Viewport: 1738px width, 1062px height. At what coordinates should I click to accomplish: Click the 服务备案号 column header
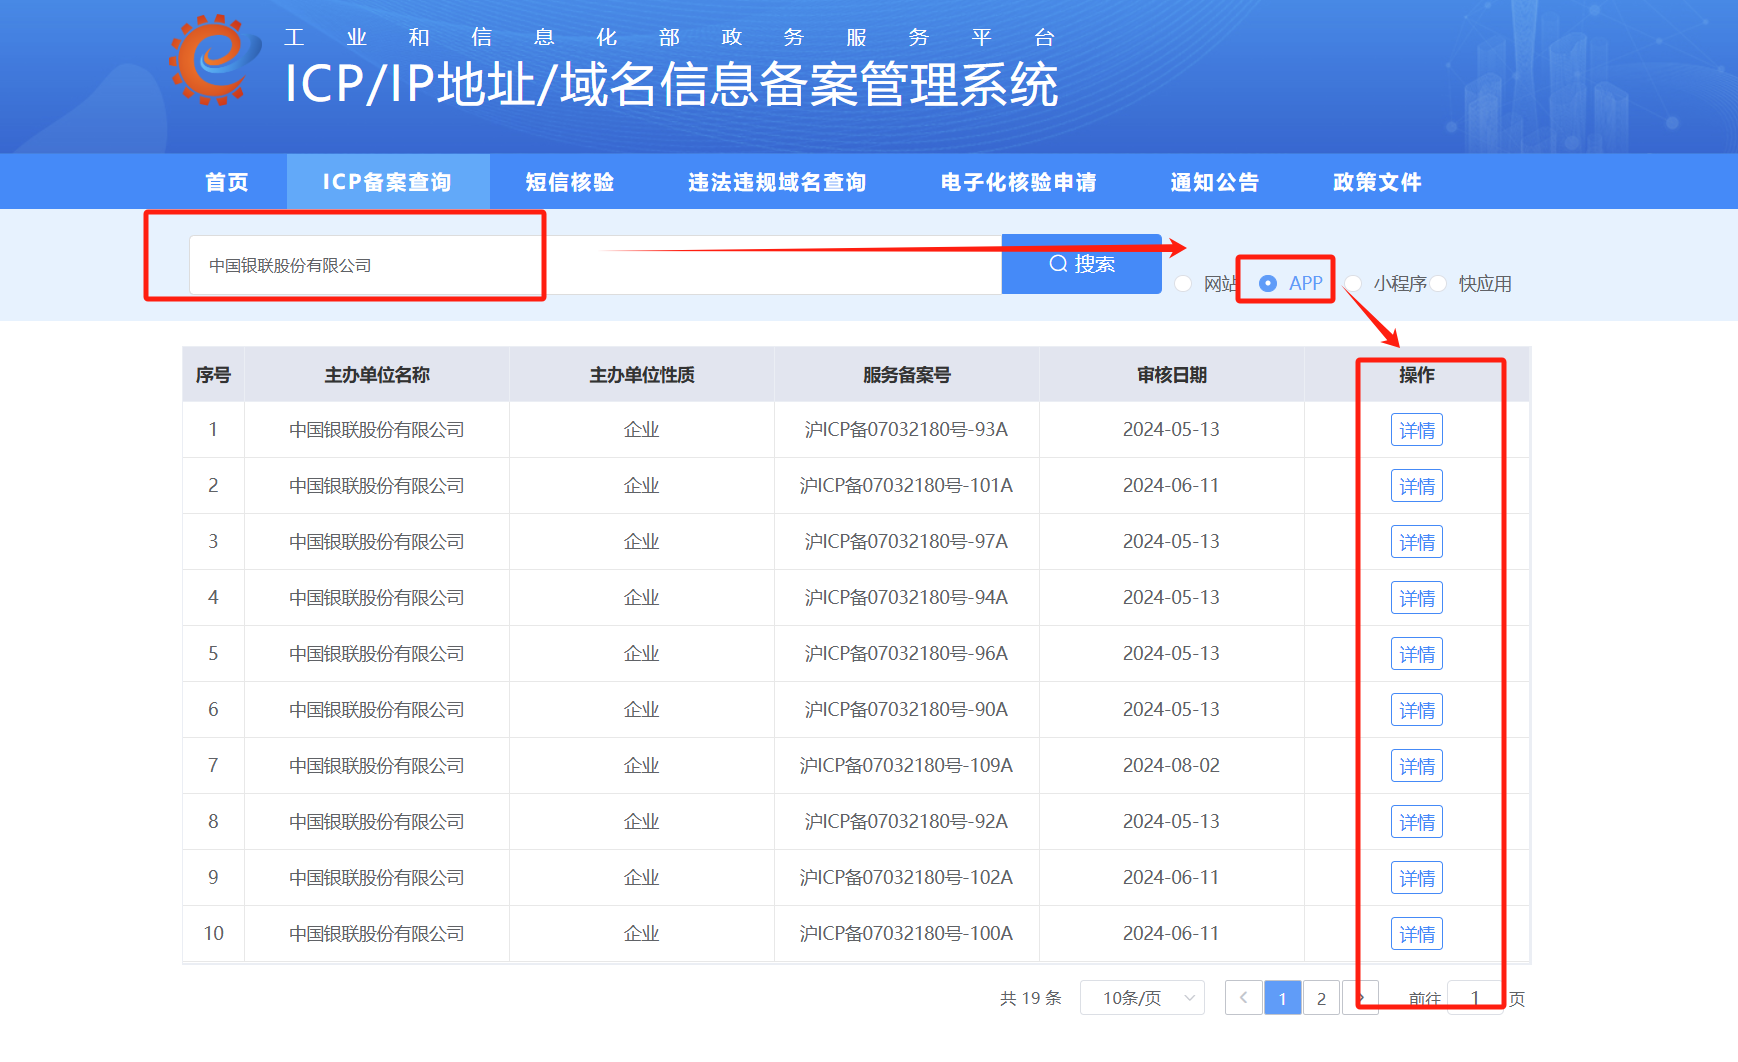click(x=907, y=375)
